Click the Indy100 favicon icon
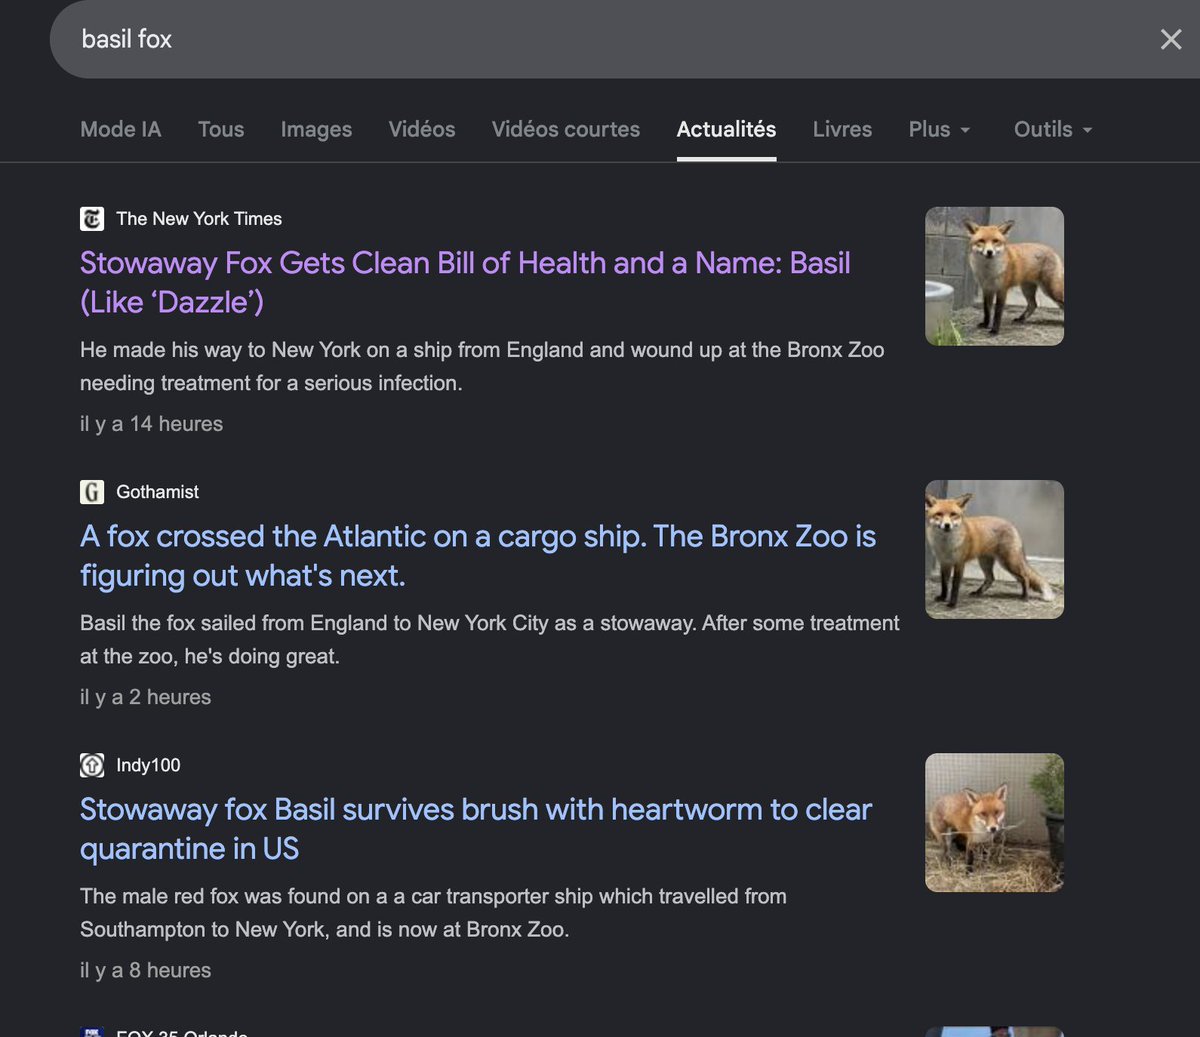This screenshot has height=1037, width=1200. click(x=92, y=765)
